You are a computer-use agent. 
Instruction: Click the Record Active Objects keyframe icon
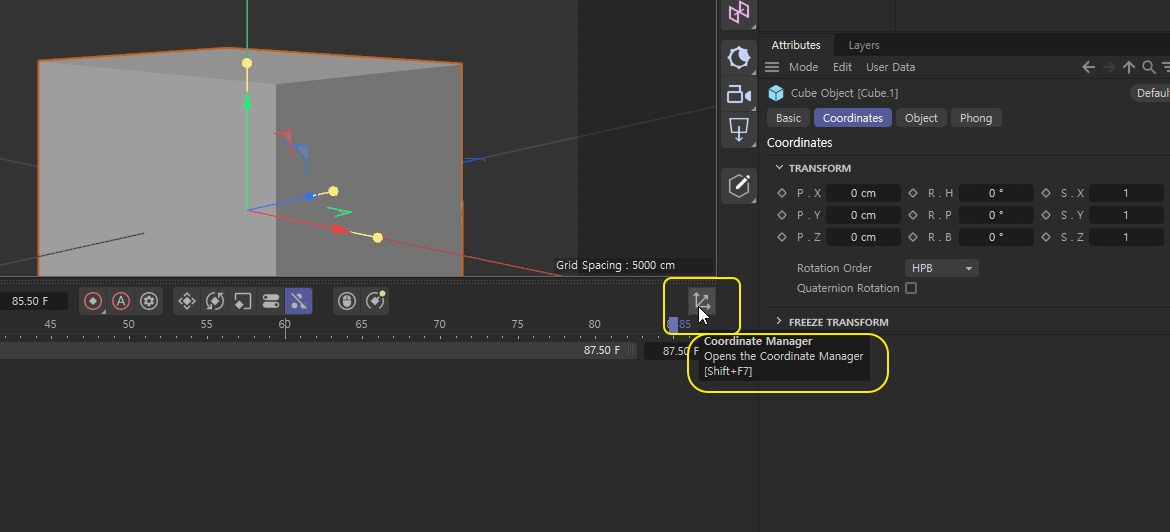click(x=93, y=301)
